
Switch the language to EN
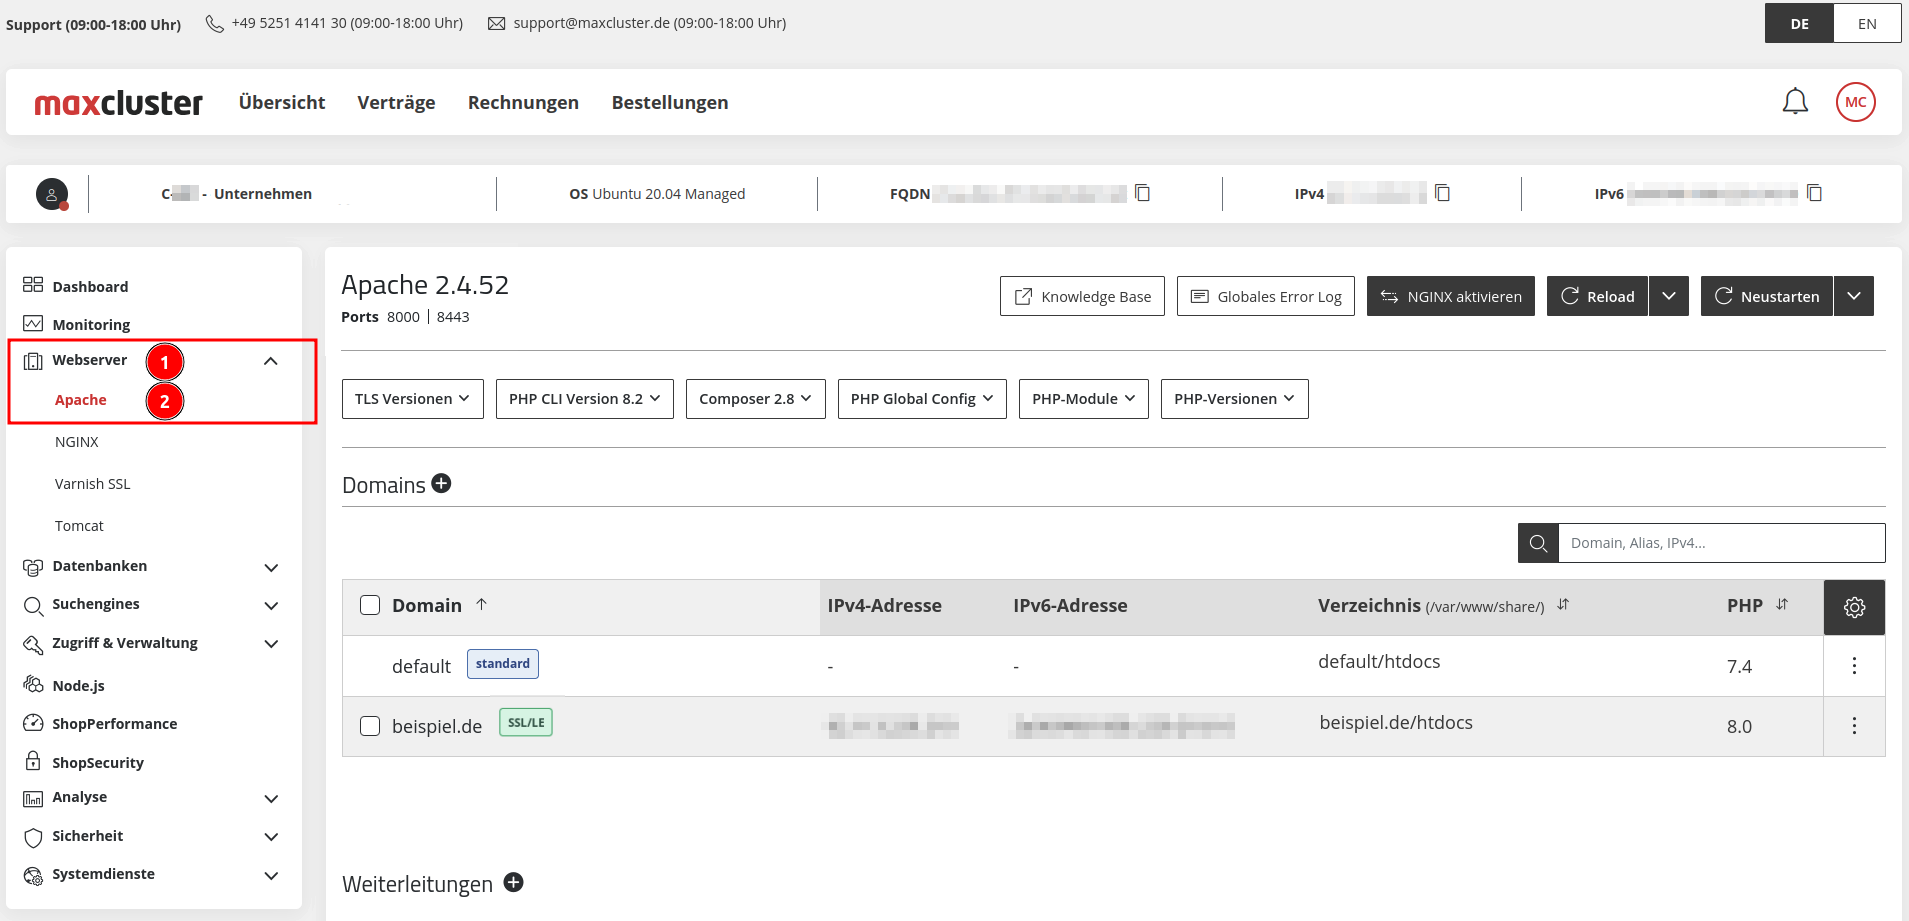1866,22
